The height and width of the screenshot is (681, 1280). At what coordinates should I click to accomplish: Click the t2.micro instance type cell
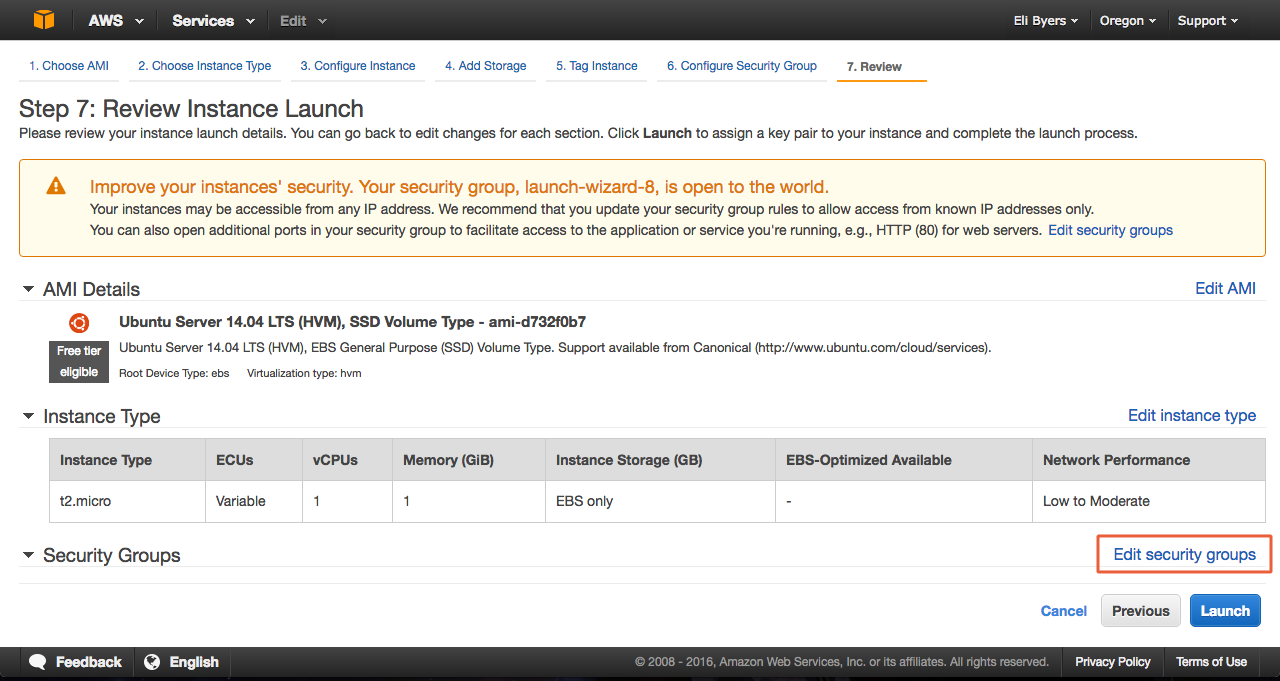(127, 501)
